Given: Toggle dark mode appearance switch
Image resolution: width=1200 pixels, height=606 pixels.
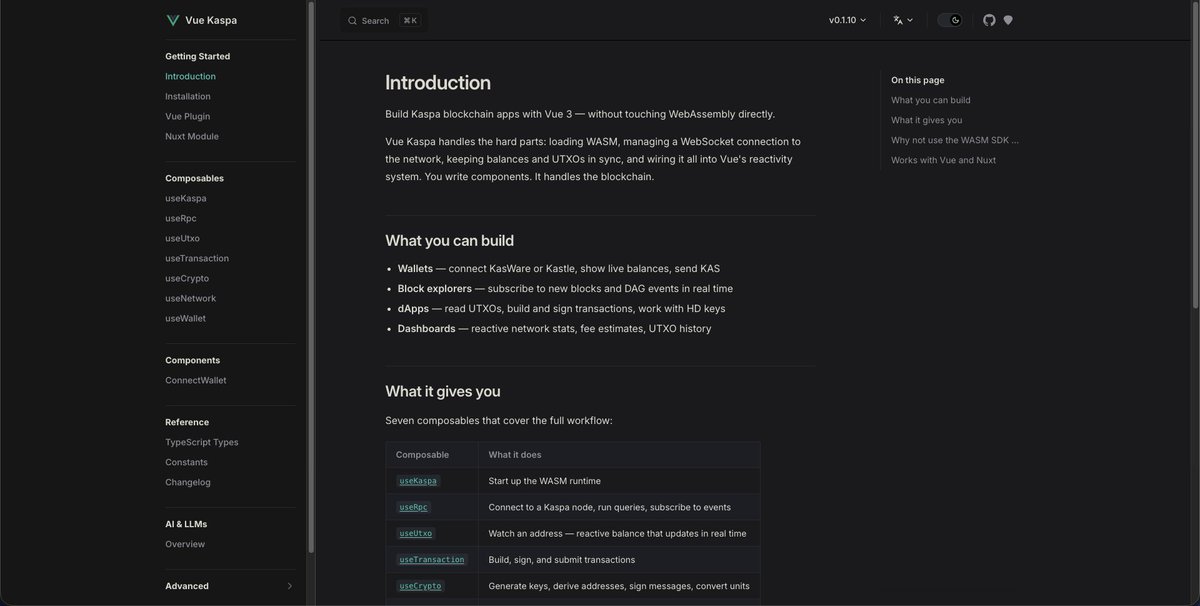Looking at the screenshot, I should click(x=950, y=20).
